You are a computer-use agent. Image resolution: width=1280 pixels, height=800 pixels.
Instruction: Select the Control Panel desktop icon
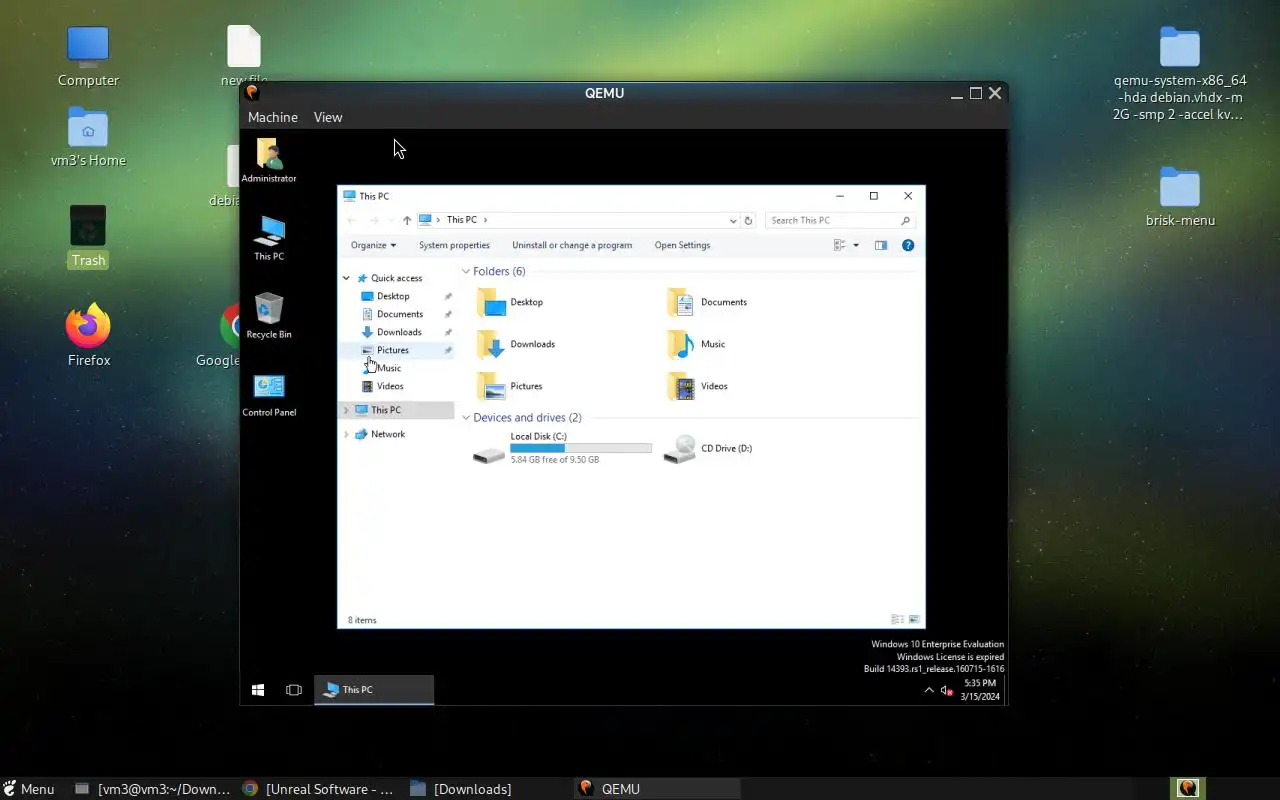pos(269,394)
